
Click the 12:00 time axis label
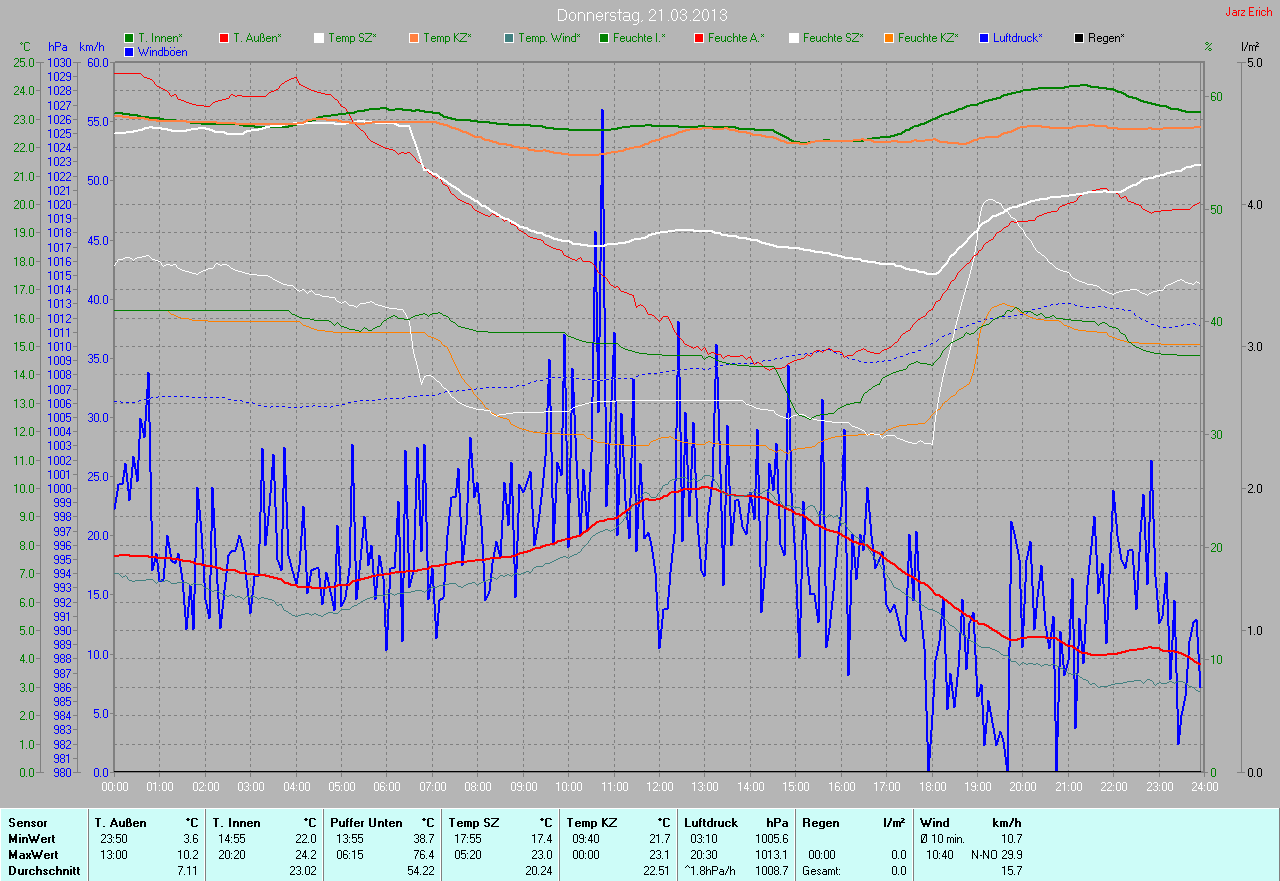[x=659, y=787]
